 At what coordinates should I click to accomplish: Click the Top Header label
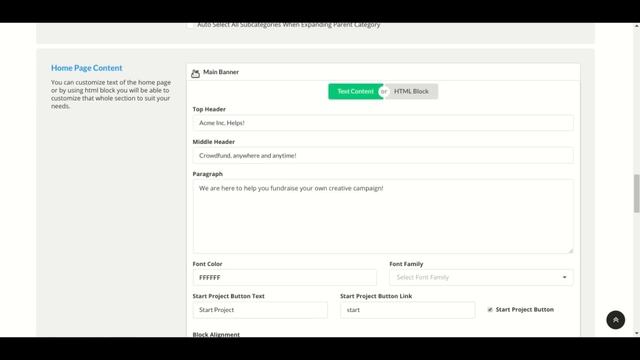point(209,109)
